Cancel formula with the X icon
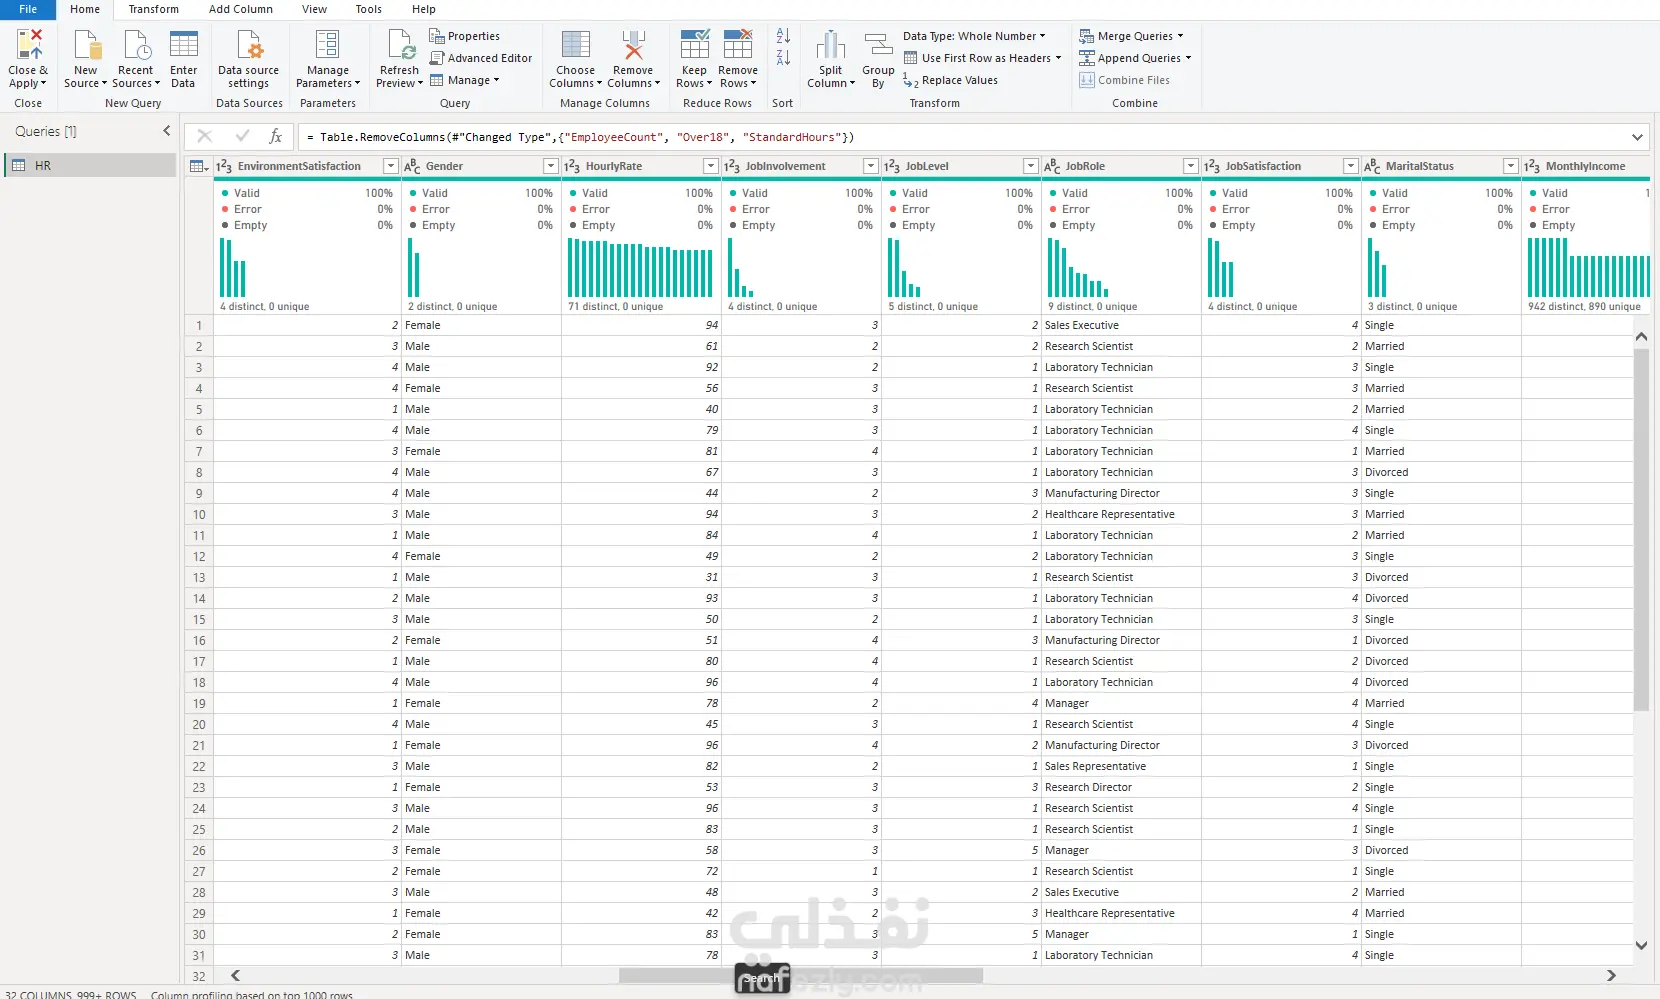The width and height of the screenshot is (1660, 999). click(205, 137)
